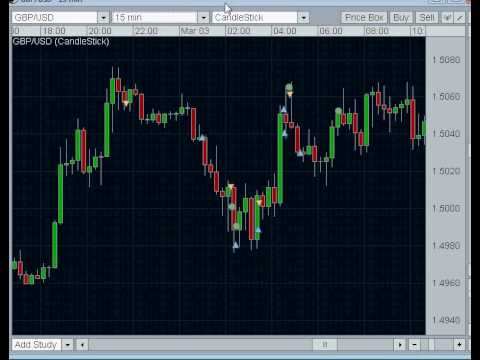Click the toolbar icon right of Sell
The height and width of the screenshot is (360, 480).
[447, 18]
